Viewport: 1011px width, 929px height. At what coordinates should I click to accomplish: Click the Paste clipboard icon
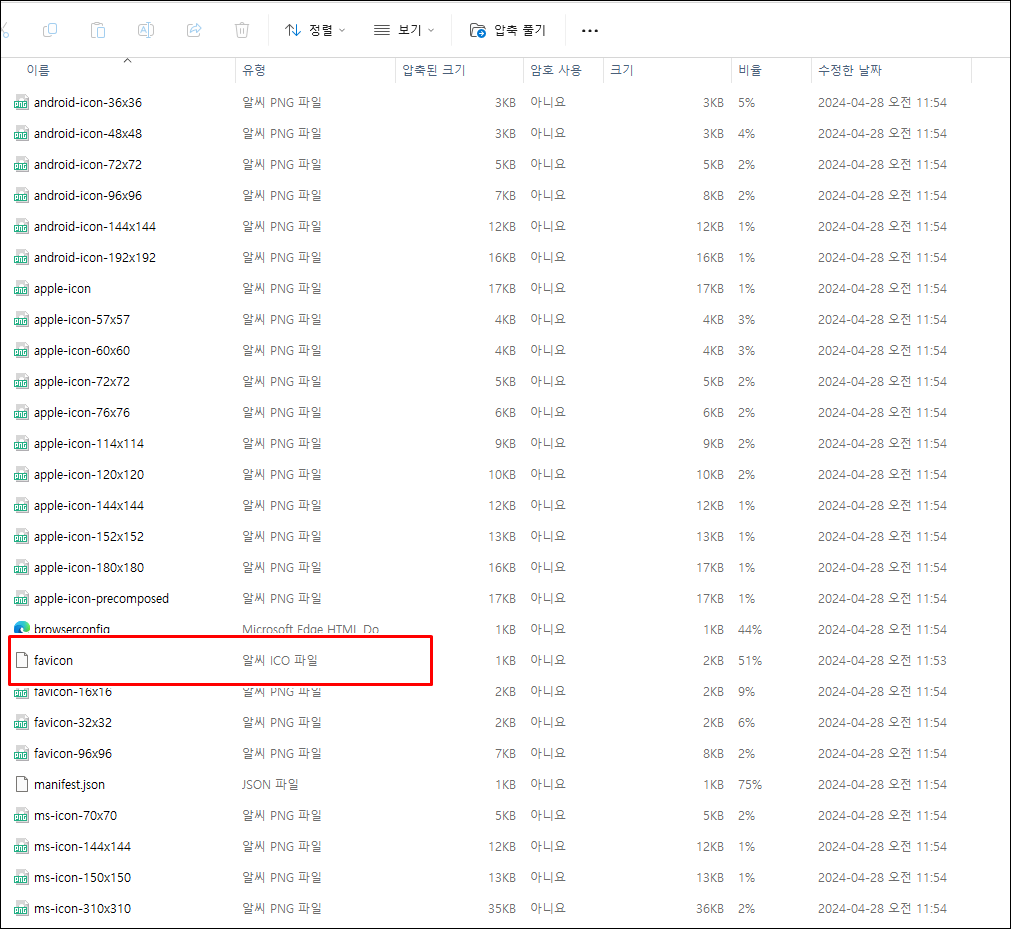click(x=97, y=30)
